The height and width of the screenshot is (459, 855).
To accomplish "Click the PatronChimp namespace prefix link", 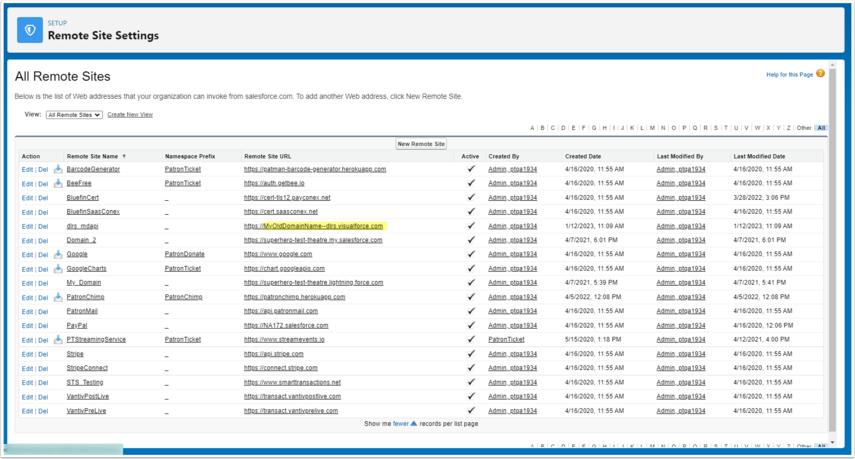I will pos(183,297).
